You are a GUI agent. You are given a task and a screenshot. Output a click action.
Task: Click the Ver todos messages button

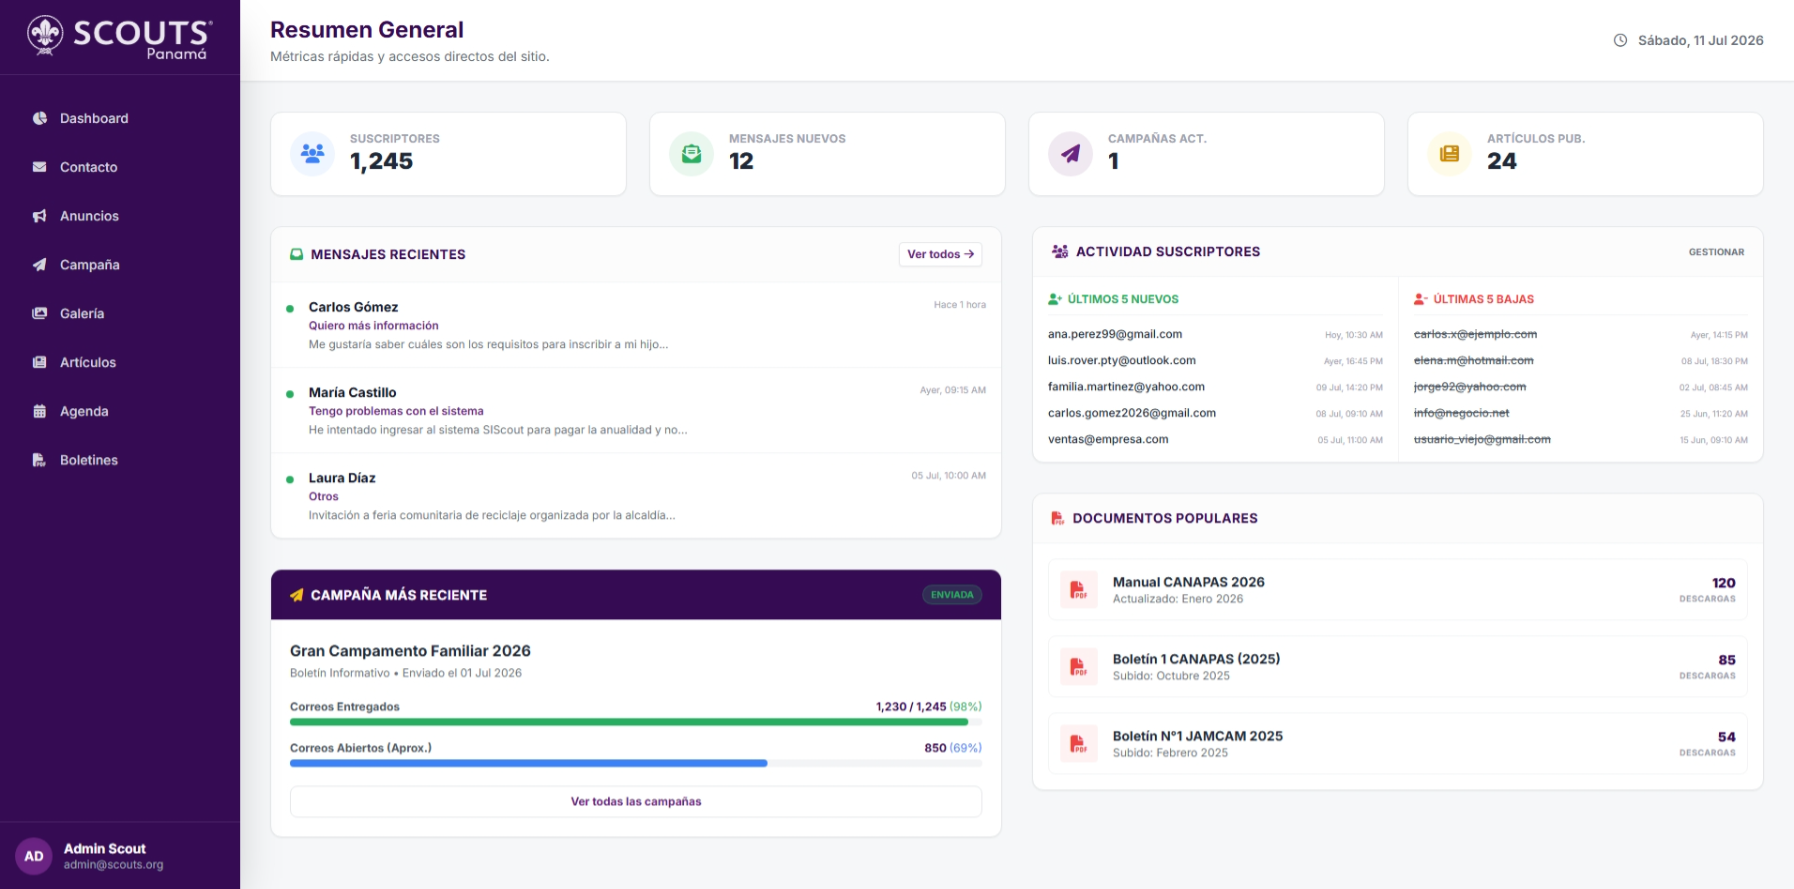point(940,254)
